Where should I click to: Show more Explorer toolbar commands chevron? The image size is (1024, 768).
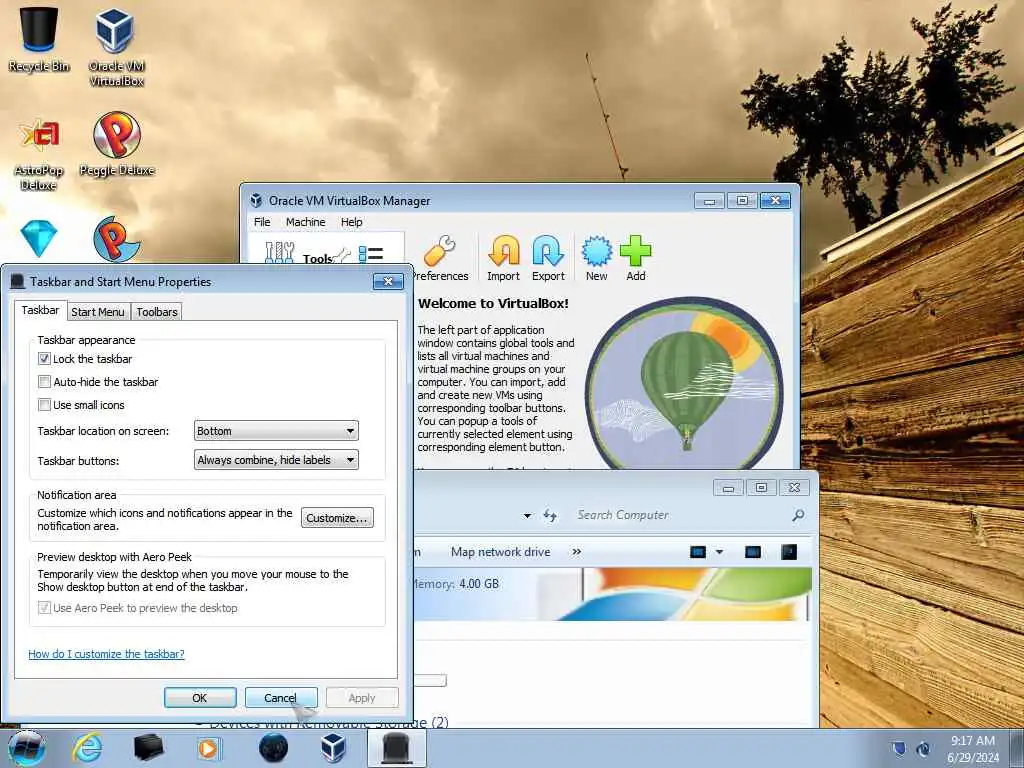[x=577, y=552]
